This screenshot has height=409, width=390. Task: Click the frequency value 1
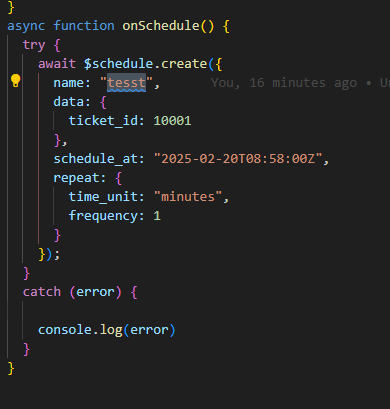(x=157, y=216)
